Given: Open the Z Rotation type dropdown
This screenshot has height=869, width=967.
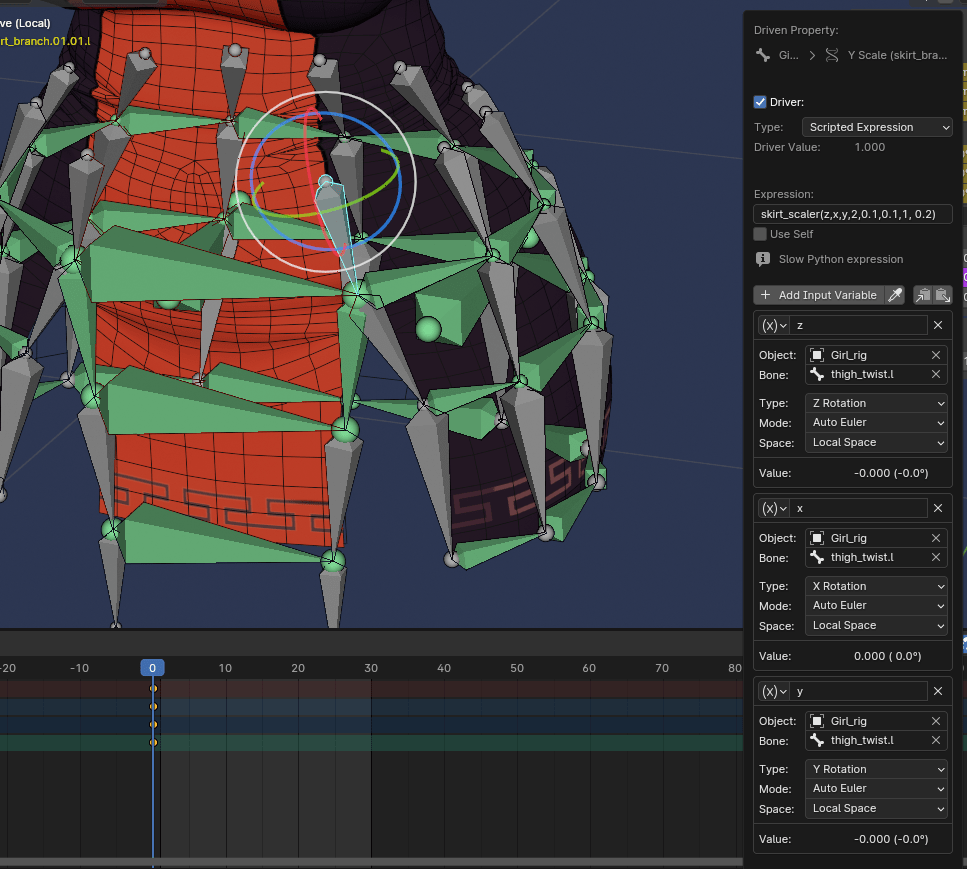Looking at the screenshot, I should (877, 403).
